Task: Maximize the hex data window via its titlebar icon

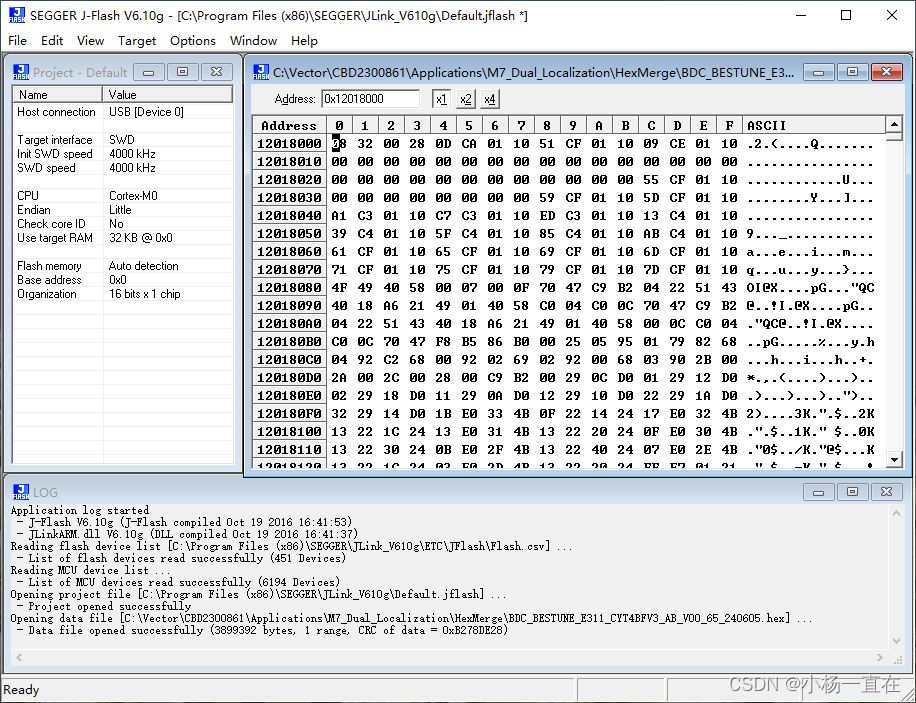Action: point(850,71)
